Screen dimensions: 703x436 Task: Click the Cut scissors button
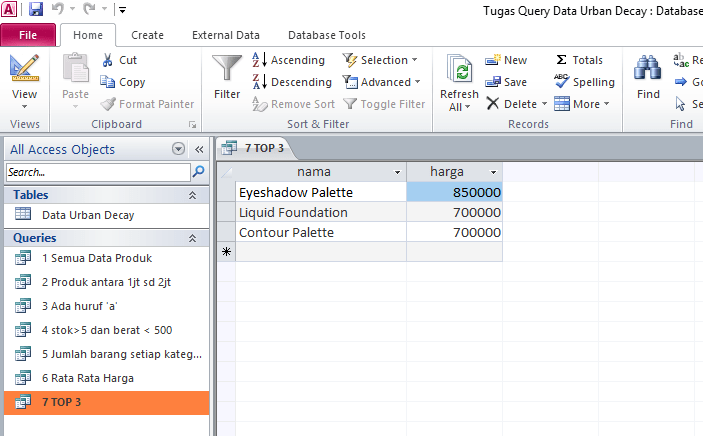point(120,60)
